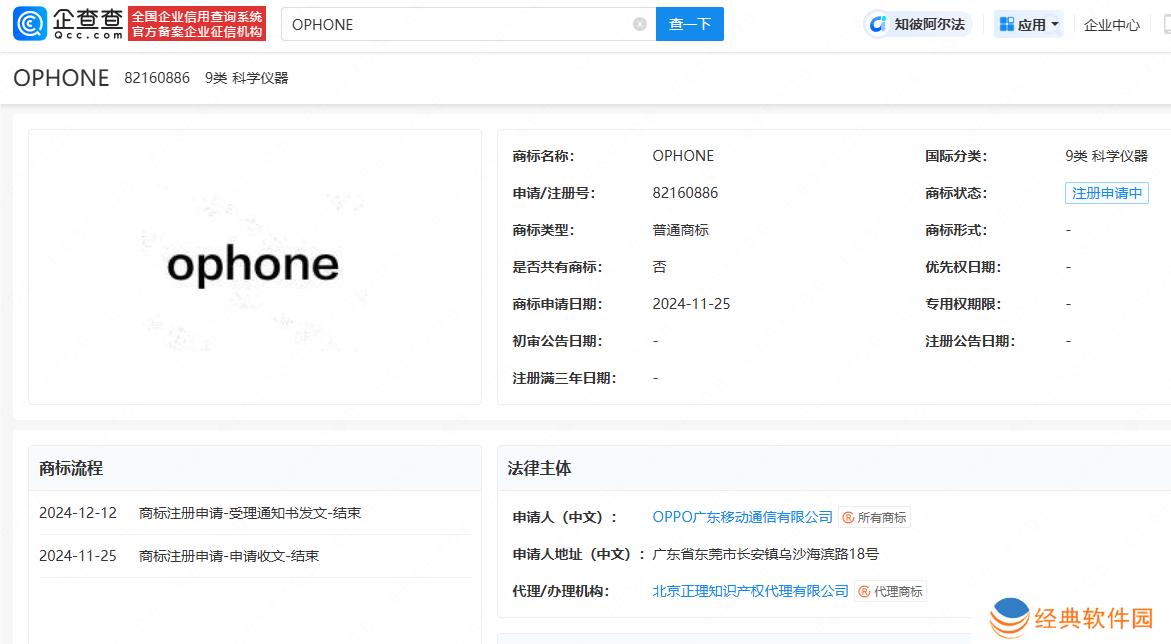
Task: Click the ophone trademark image
Action: pyautogui.click(x=254, y=266)
